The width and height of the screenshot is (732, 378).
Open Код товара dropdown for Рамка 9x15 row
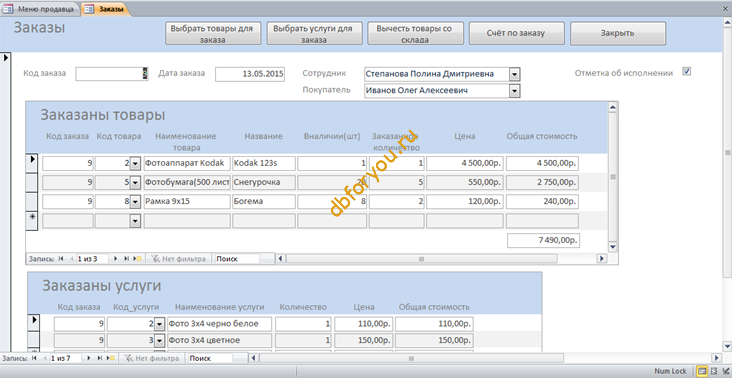click(x=135, y=202)
